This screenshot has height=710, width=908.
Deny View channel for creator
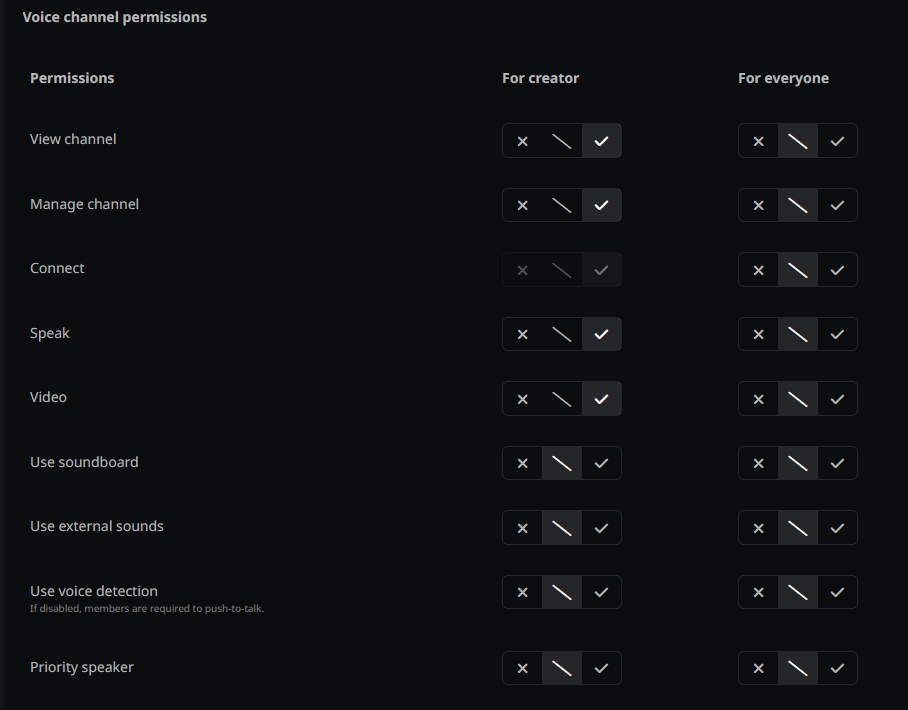tap(522, 141)
